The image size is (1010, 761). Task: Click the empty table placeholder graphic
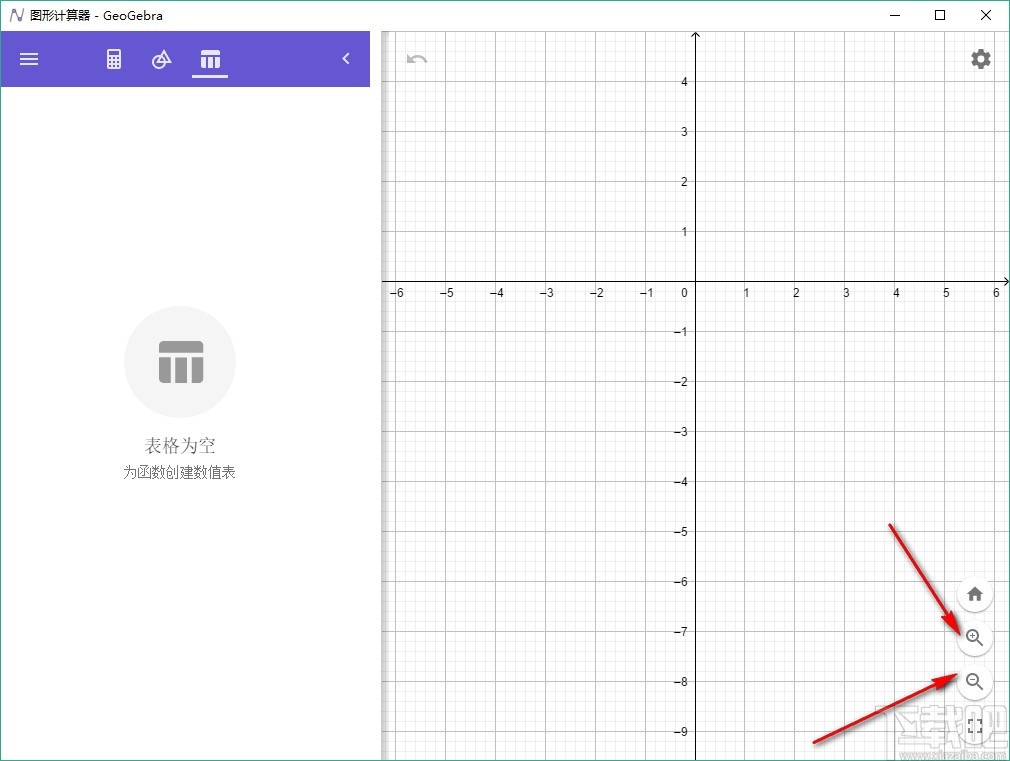point(179,362)
